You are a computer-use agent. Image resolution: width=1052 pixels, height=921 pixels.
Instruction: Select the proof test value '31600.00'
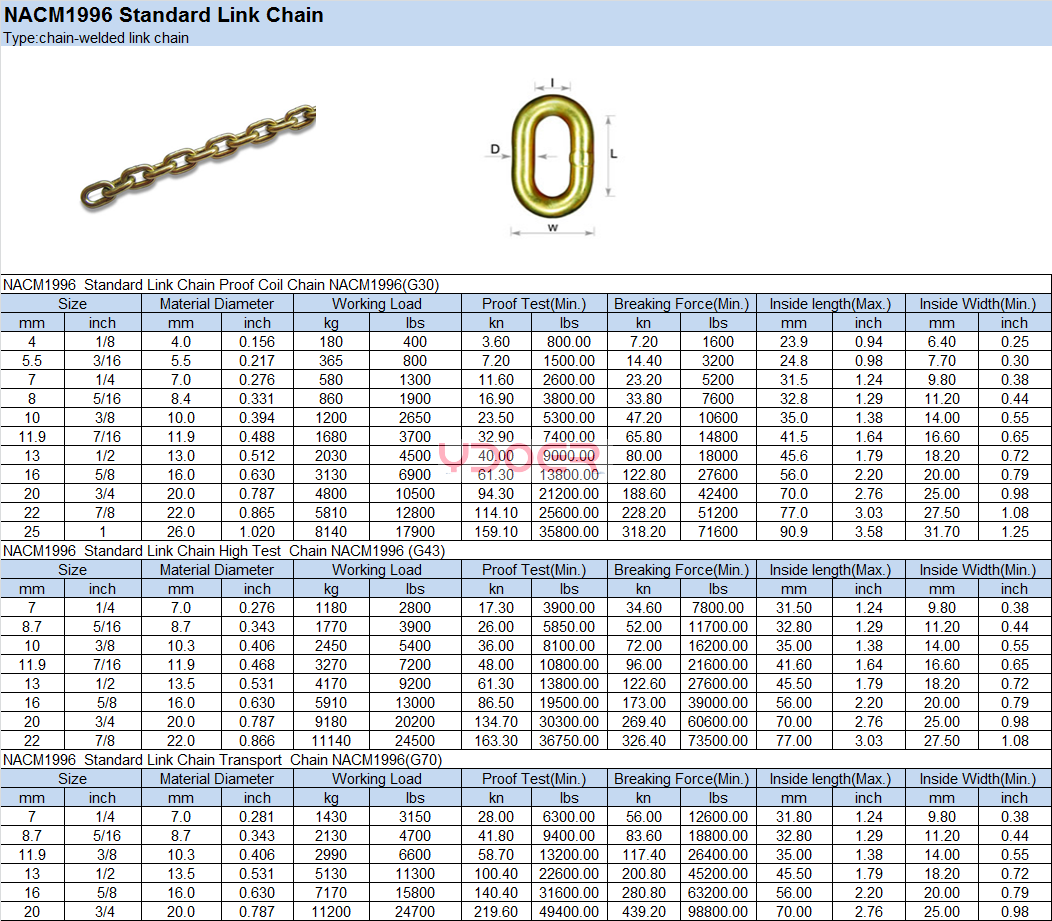pos(569,893)
